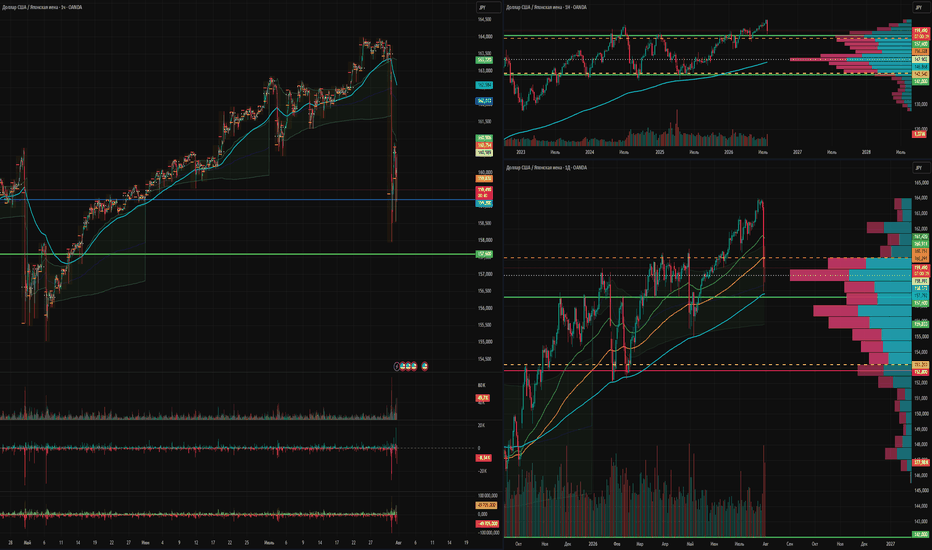
Task: Click the green 157,400 label on the daily price scale
Action: pyautogui.click(x=921, y=303)
